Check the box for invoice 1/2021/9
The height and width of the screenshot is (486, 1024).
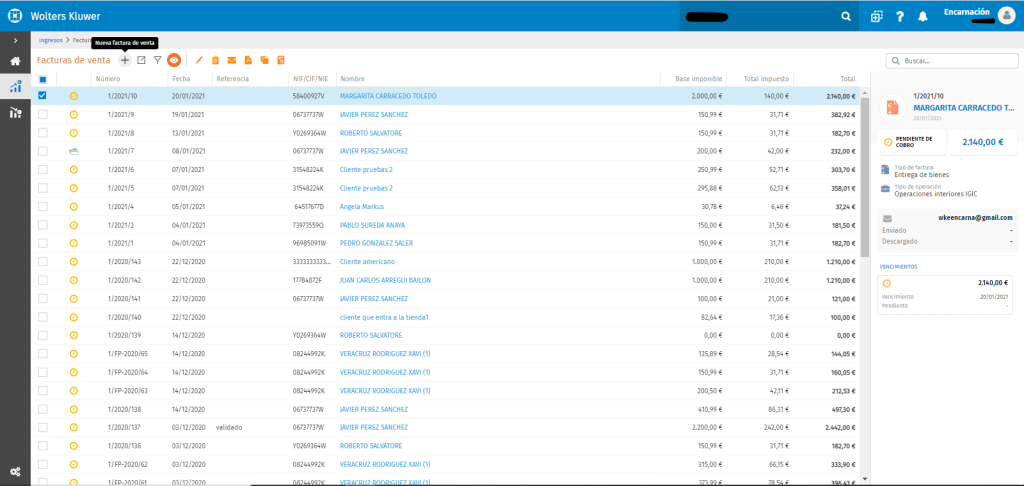[x=42, y=115]
